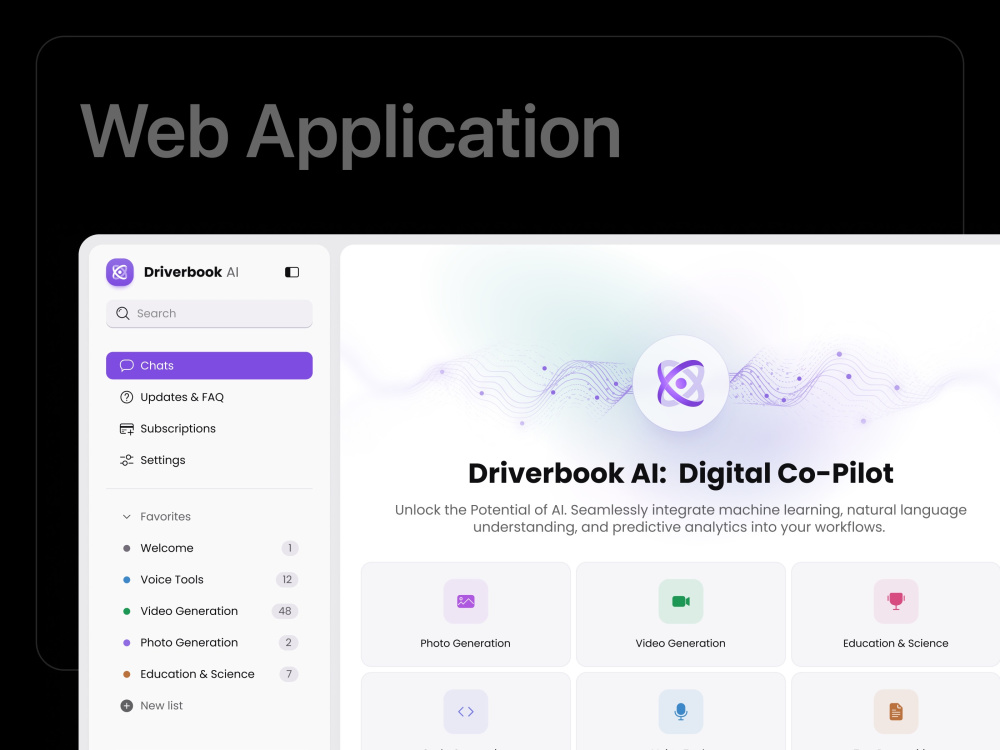Select Education & Science in Favorites
1000x750 pixels.
[198, 673]
